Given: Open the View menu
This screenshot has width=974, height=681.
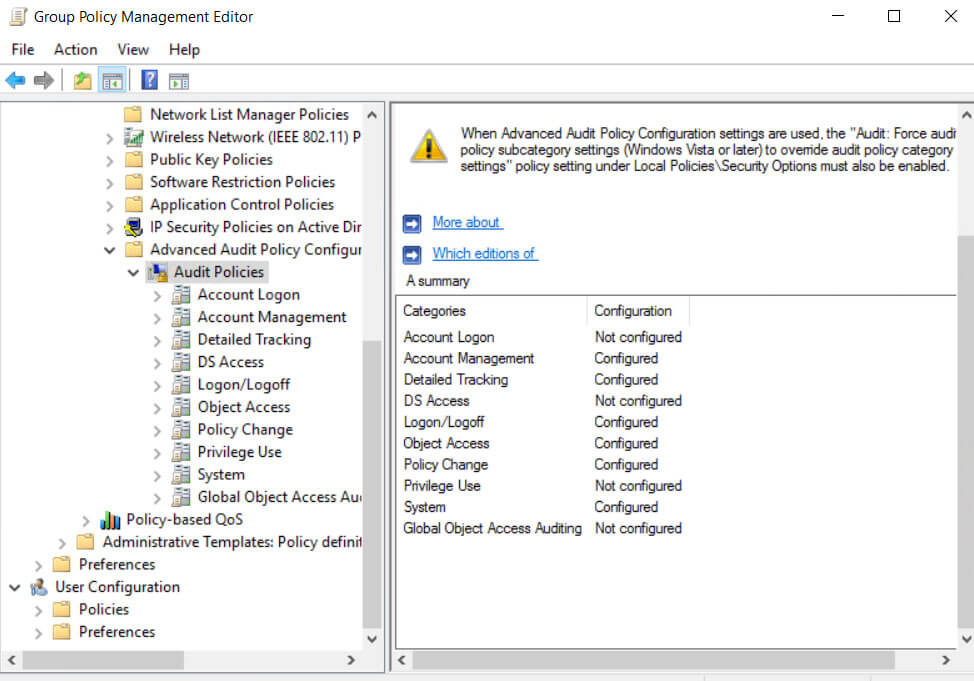Looking at the screenshot, I should tap(133, 49).
